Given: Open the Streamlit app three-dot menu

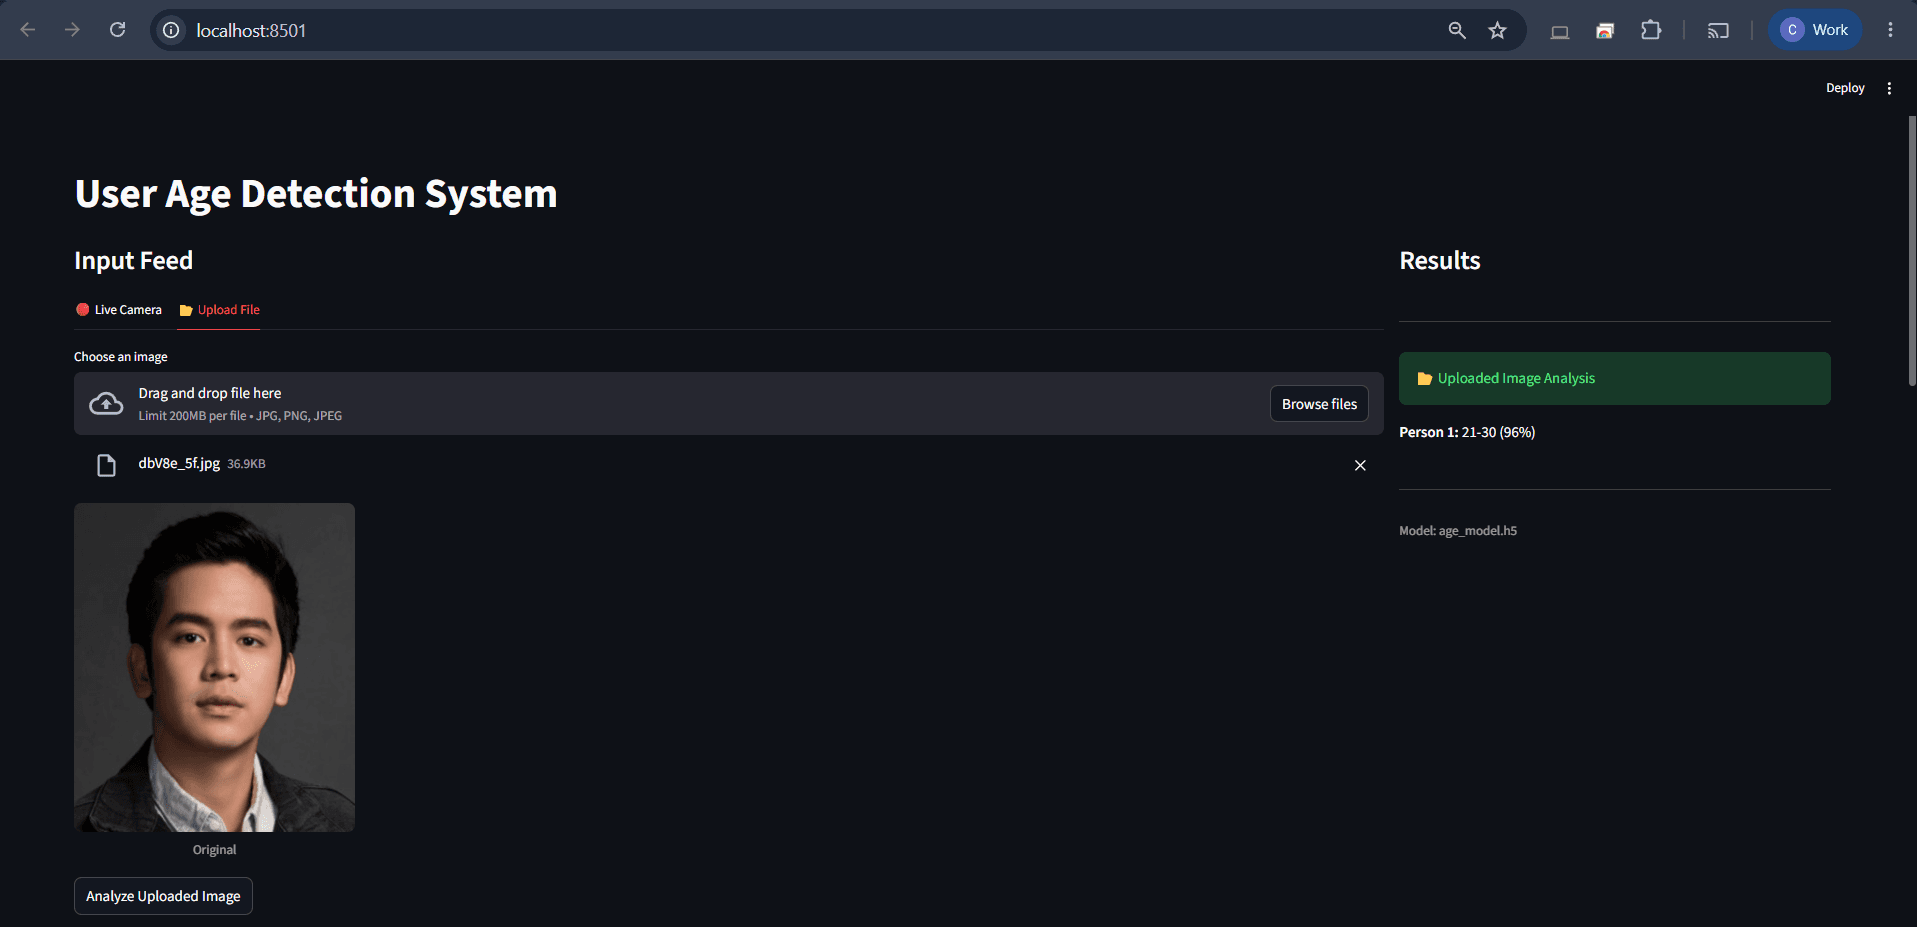Looking at the screenshot, I should coord(1889,88).
